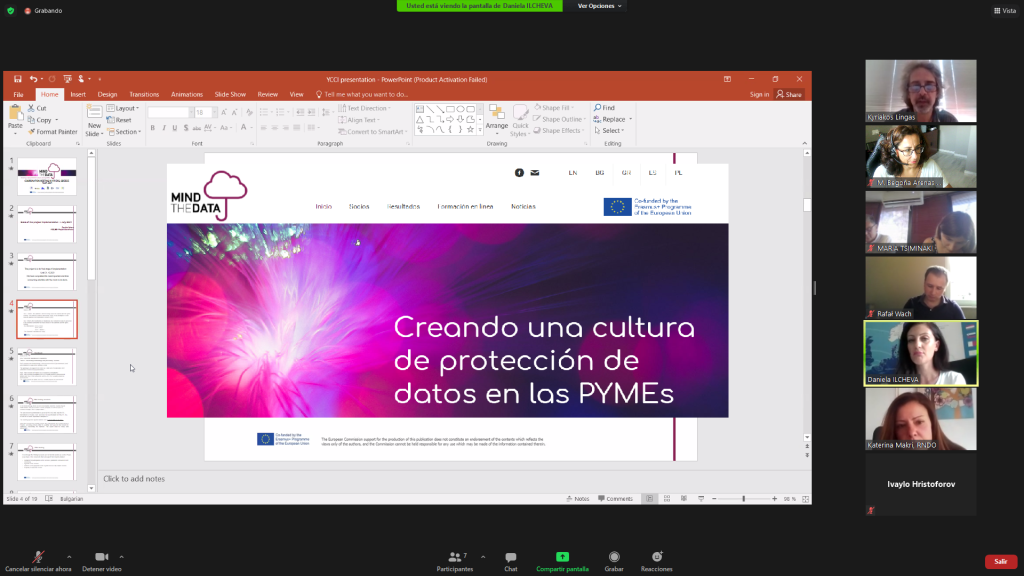Expand Ver Opciones dropdown at top
Screen dimensions: 1024x576
click(599, 6)
